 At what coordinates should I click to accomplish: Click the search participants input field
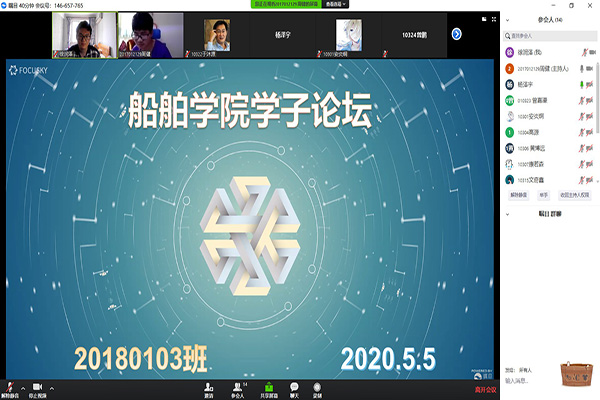pyautogui.click(x=551, y=34)
